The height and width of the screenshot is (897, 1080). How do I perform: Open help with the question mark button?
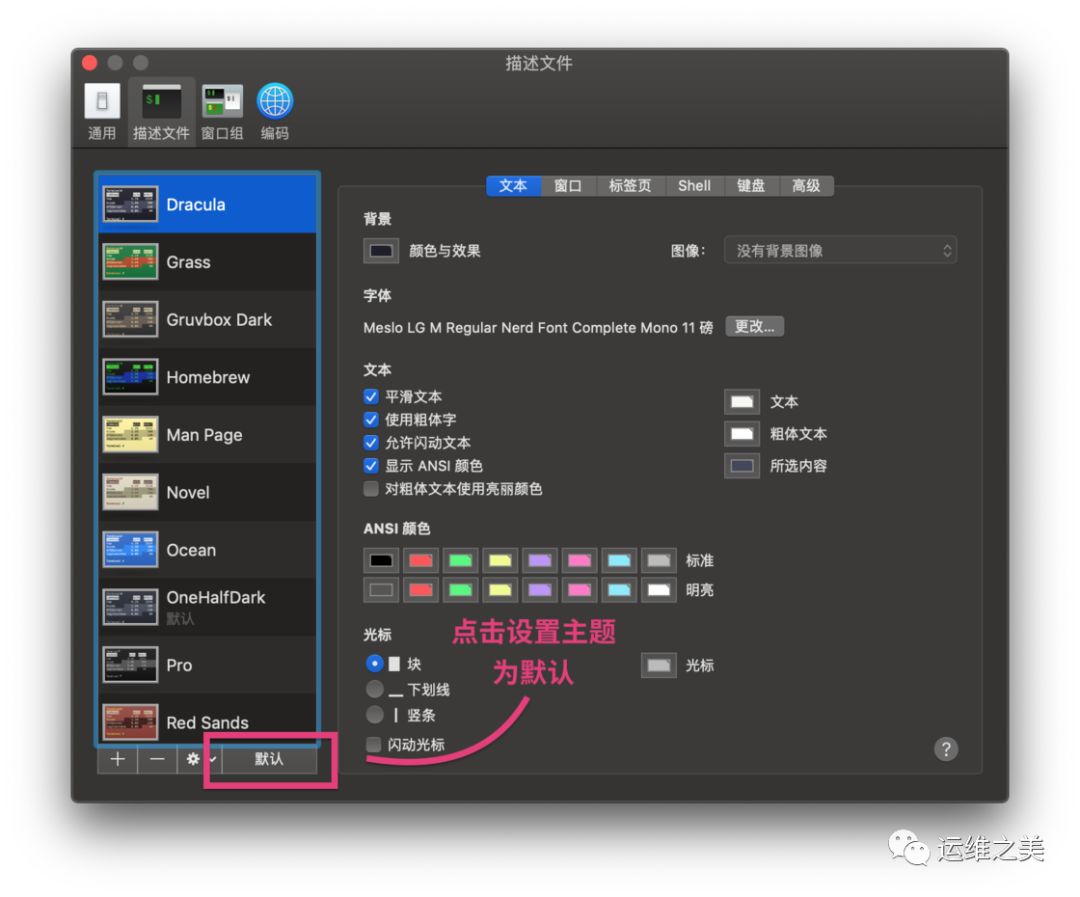946,749
